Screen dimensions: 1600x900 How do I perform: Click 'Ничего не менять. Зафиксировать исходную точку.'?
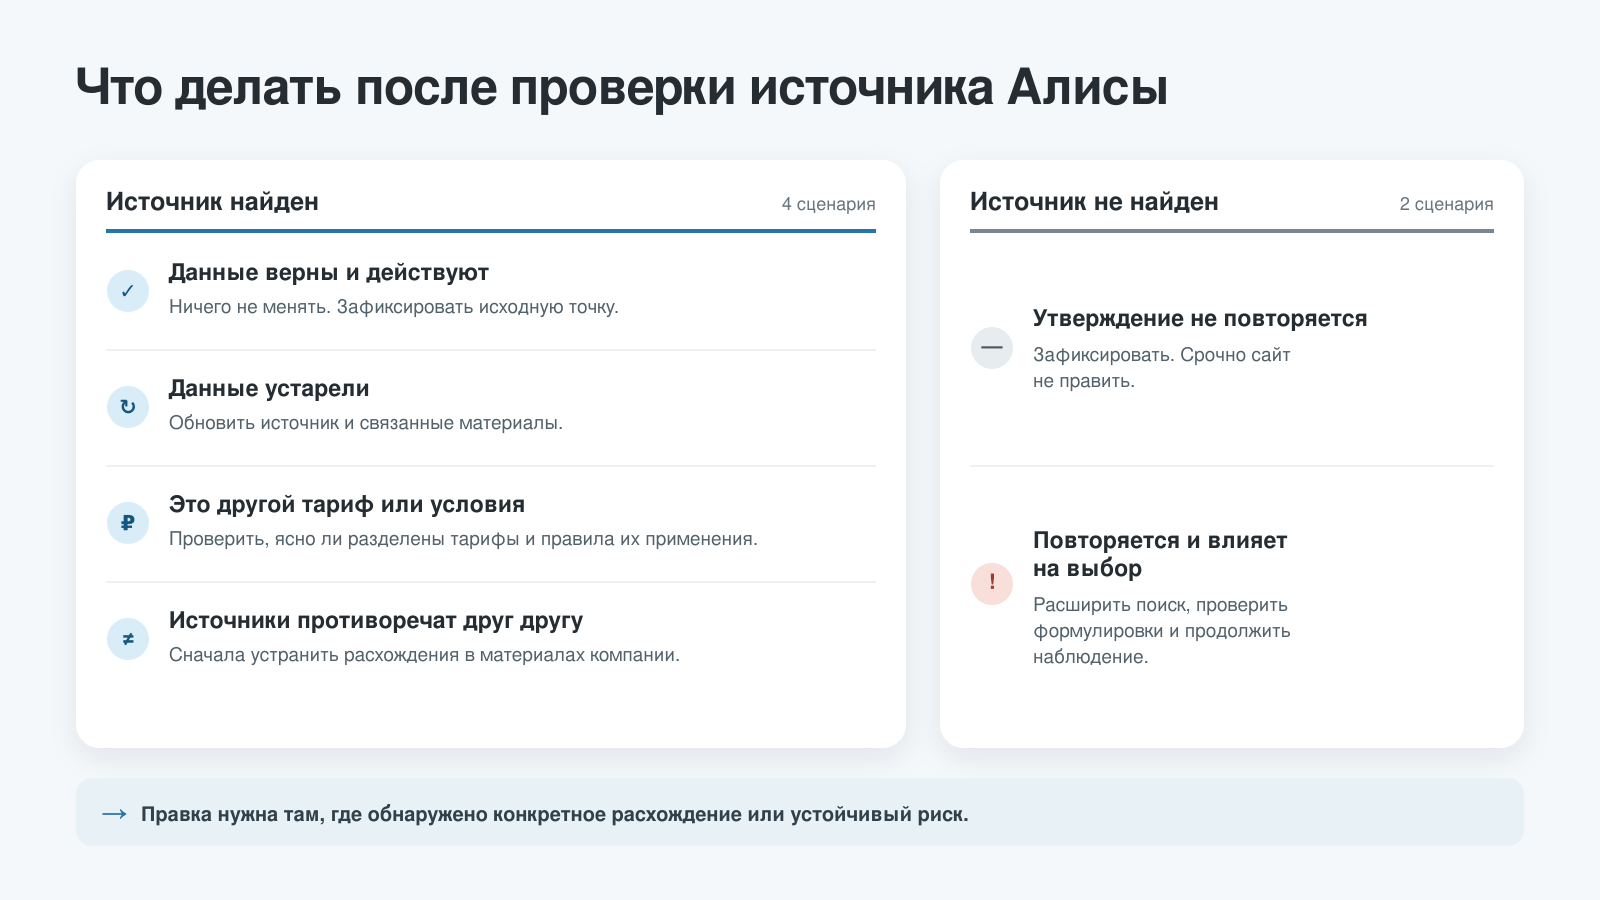tap(394, 307)
